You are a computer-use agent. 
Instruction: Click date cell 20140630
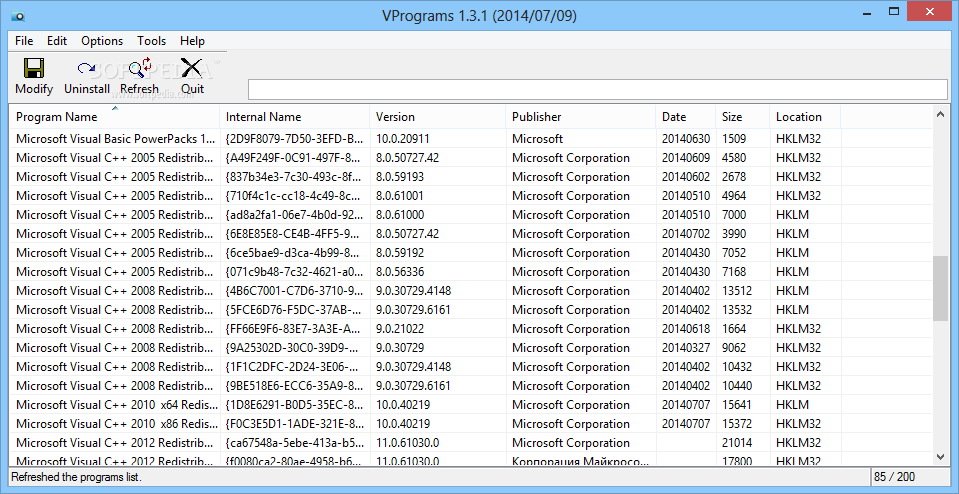tap(686, 139)
